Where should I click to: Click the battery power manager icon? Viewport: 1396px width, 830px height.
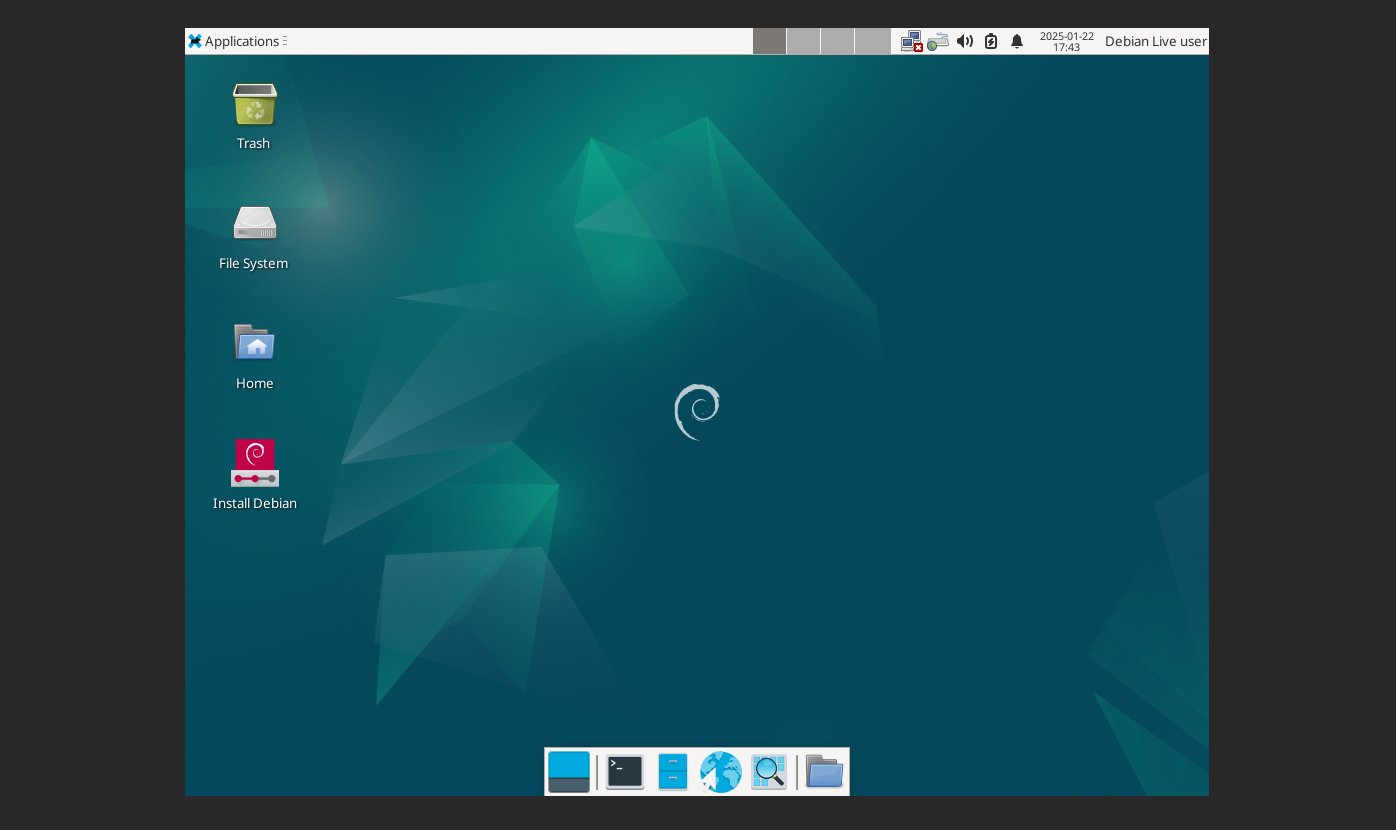point(991,41)
